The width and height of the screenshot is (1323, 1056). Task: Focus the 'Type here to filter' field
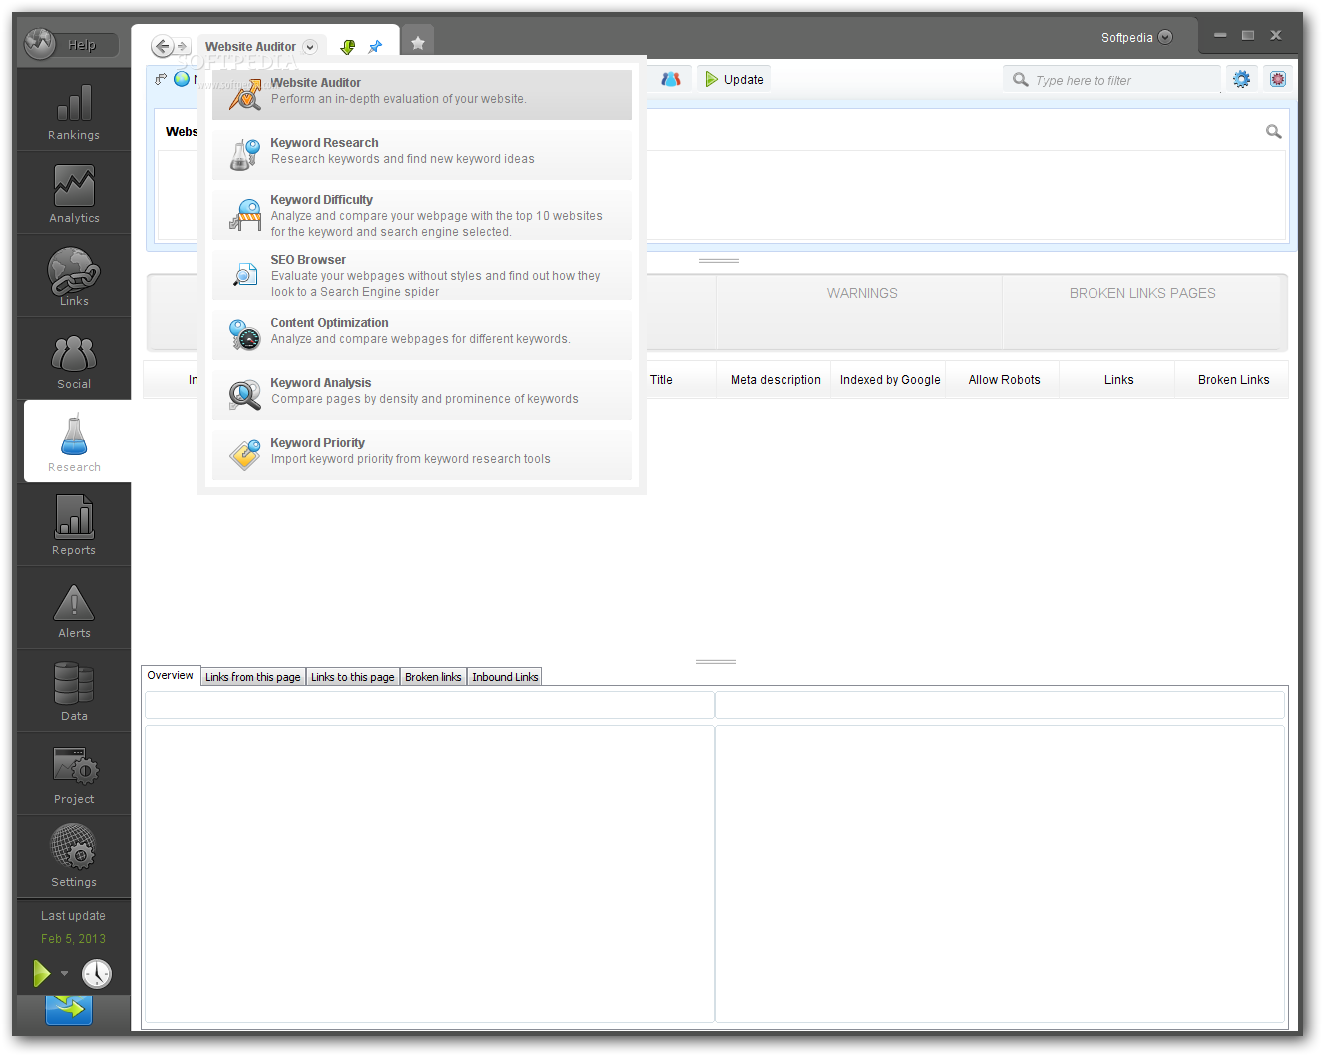1112,80
